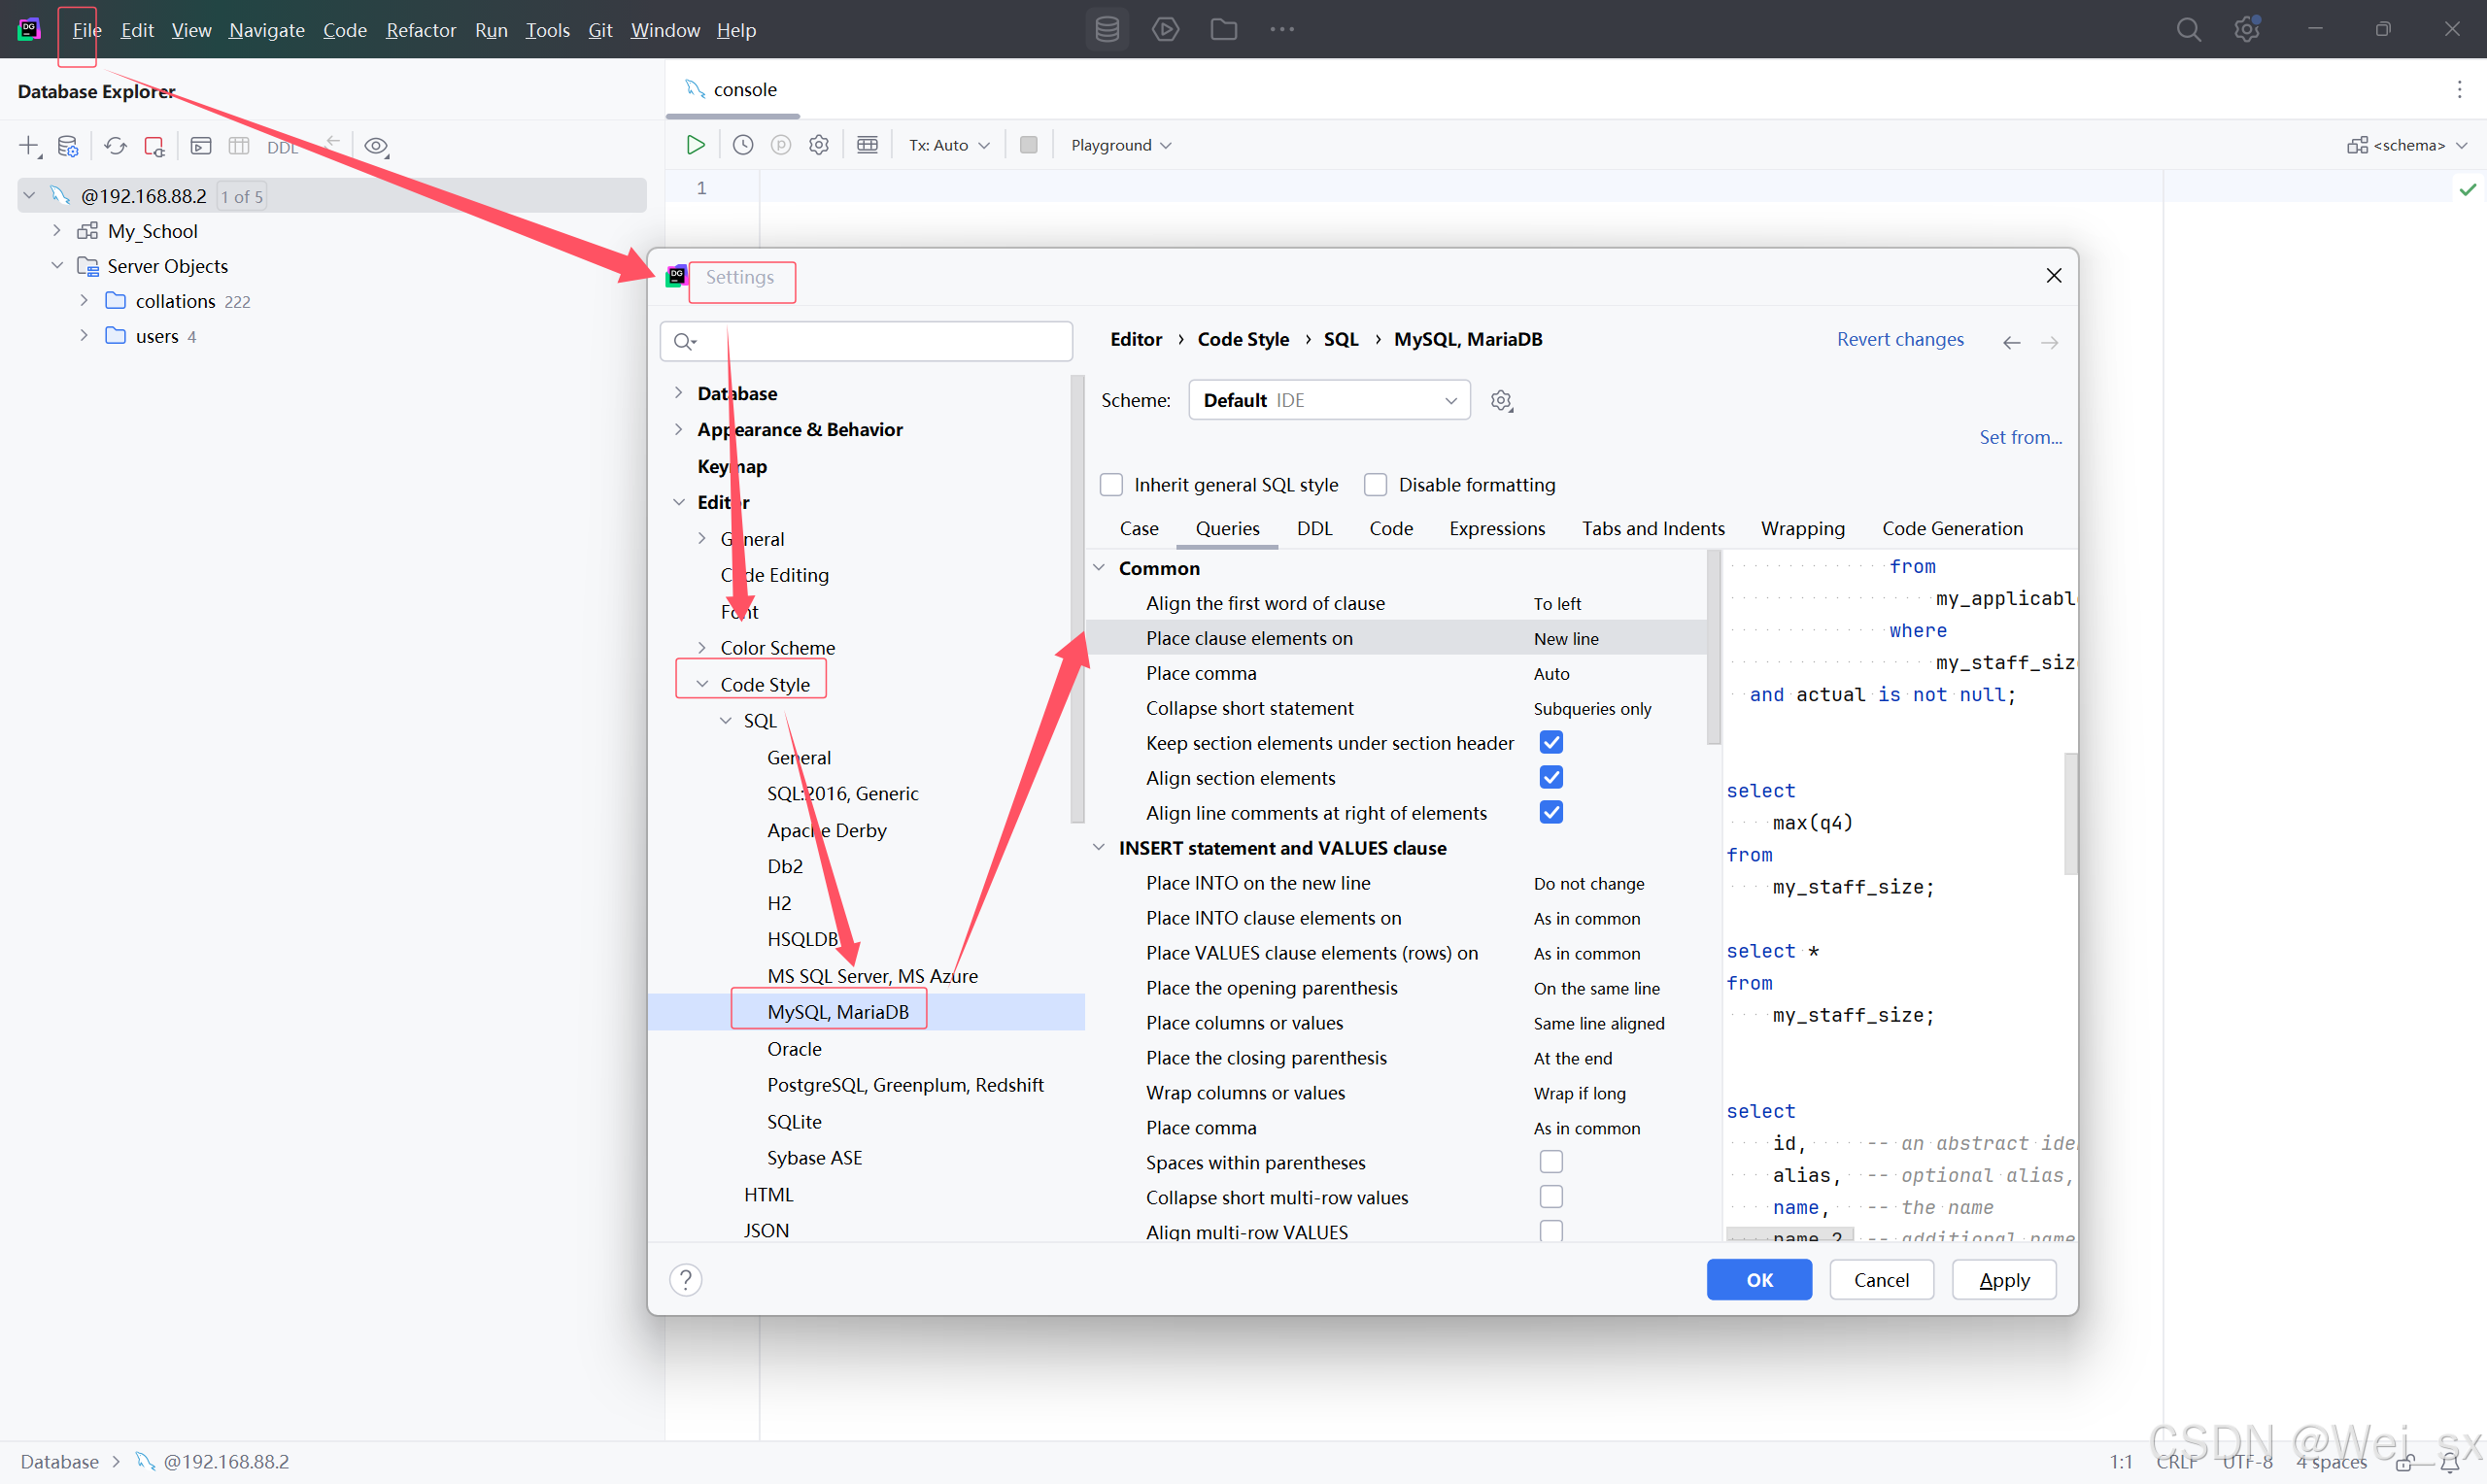Viewport: 2487px width, 1484px height.
Task: Synchronize the connection using the refresh icon
Action: pyautogui.click(x=115, y=145)
